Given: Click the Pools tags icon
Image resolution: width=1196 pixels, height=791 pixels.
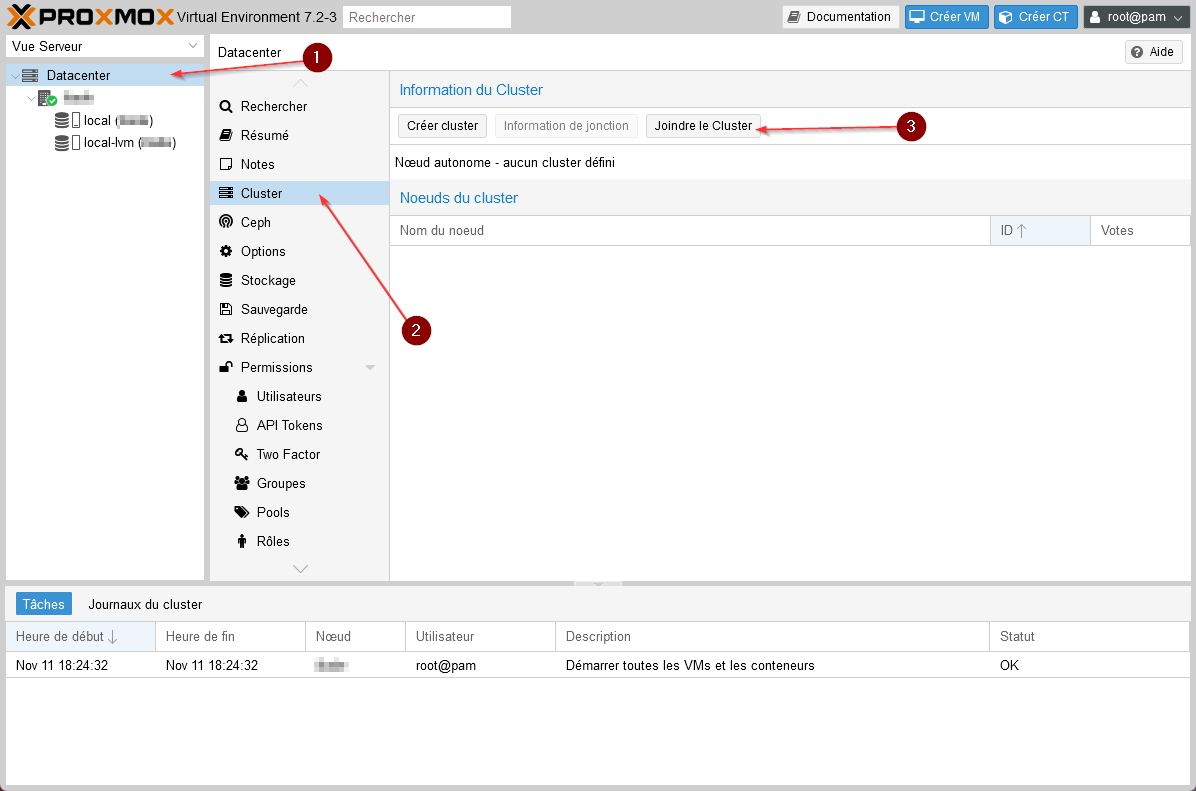Looking at the screenshot, I should (x=241, y=512).
